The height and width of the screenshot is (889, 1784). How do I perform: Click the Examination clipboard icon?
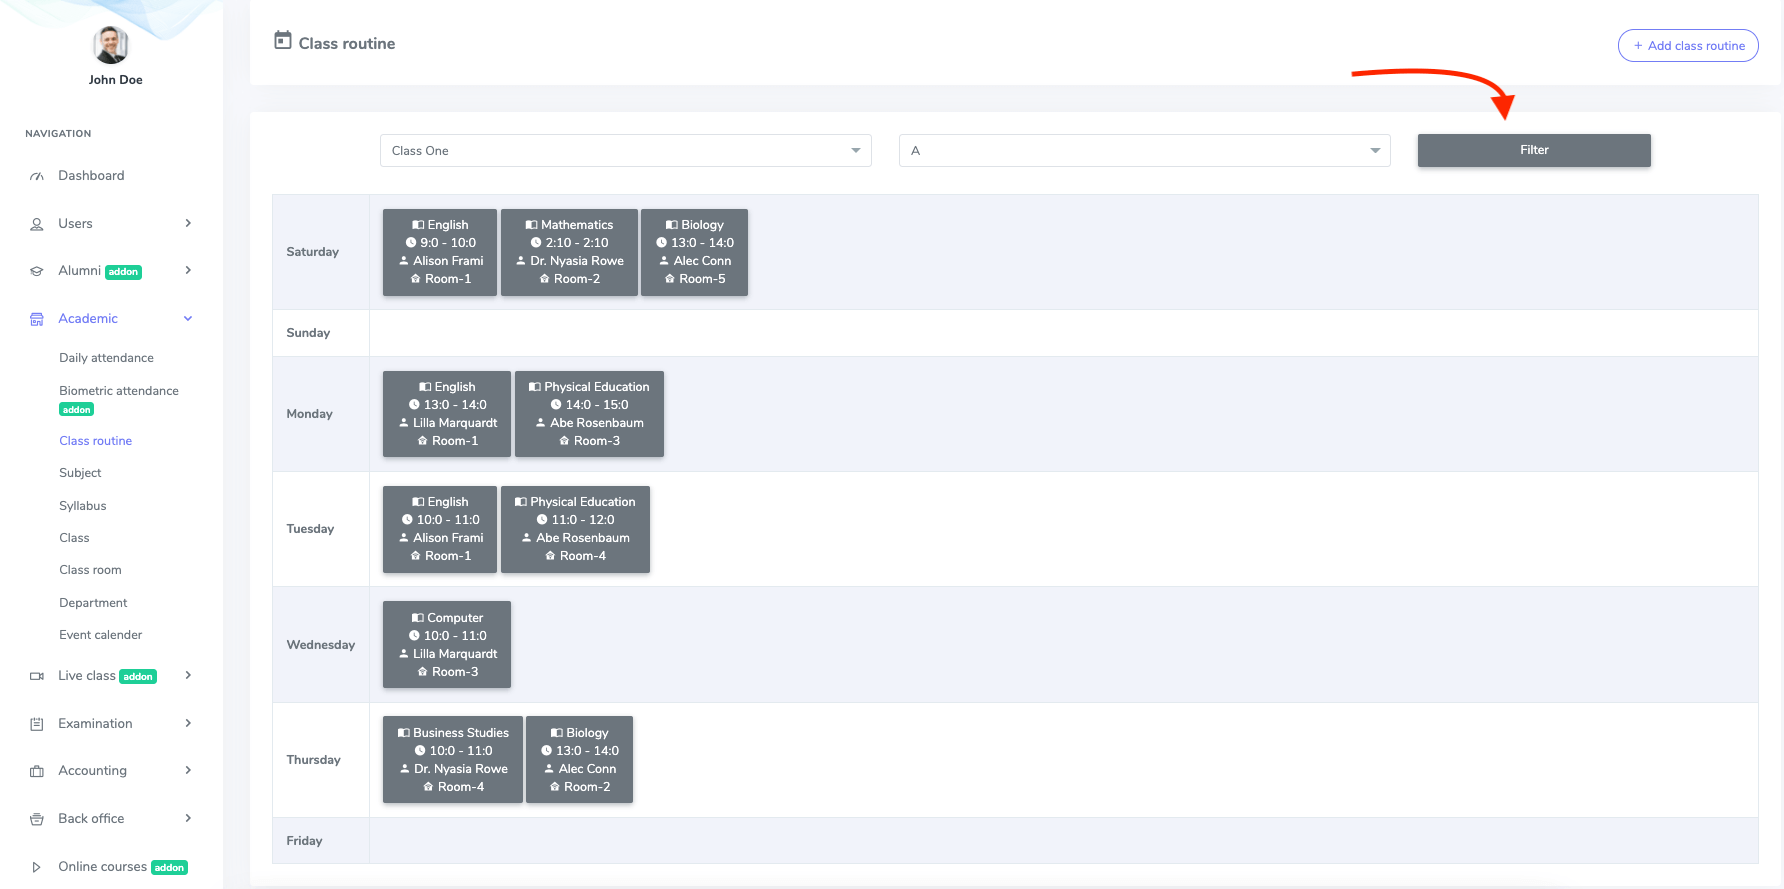37,724
